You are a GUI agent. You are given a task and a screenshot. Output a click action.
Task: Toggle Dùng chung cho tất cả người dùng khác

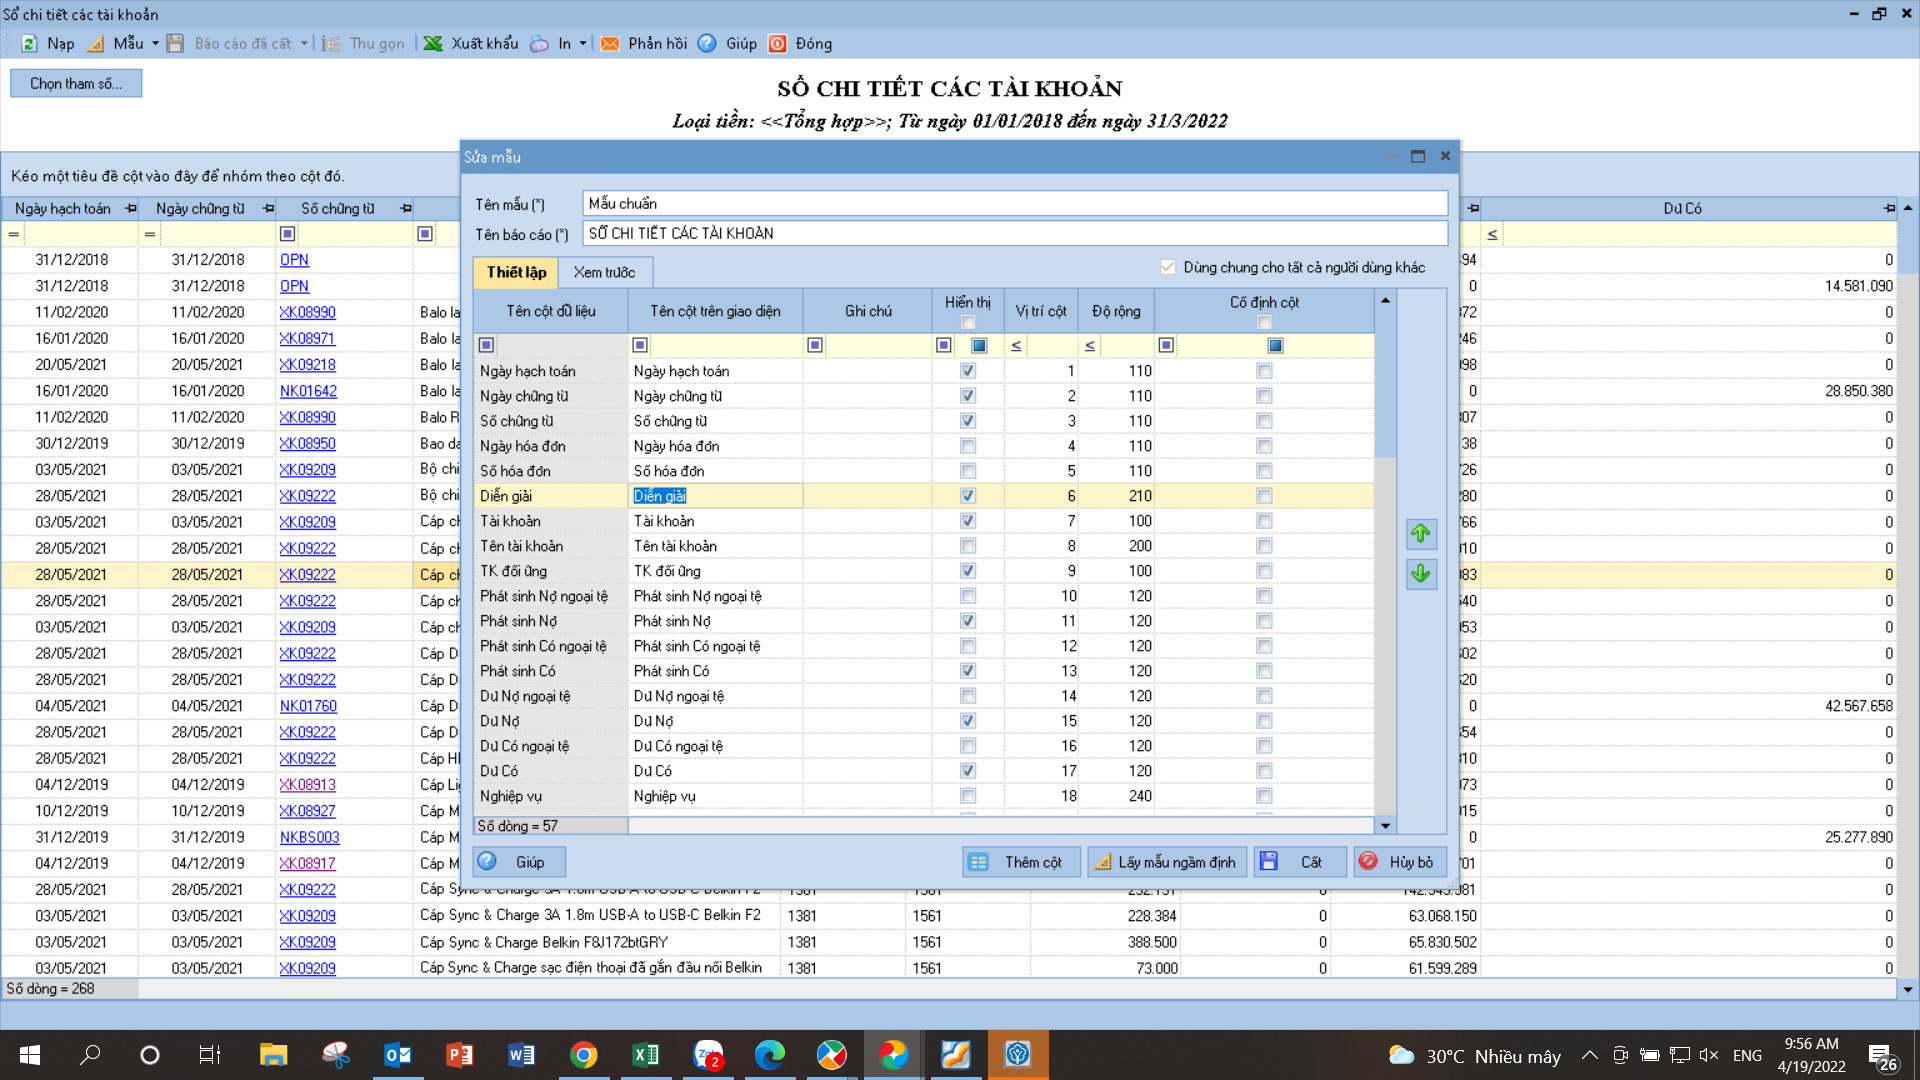coord(1167,267)
